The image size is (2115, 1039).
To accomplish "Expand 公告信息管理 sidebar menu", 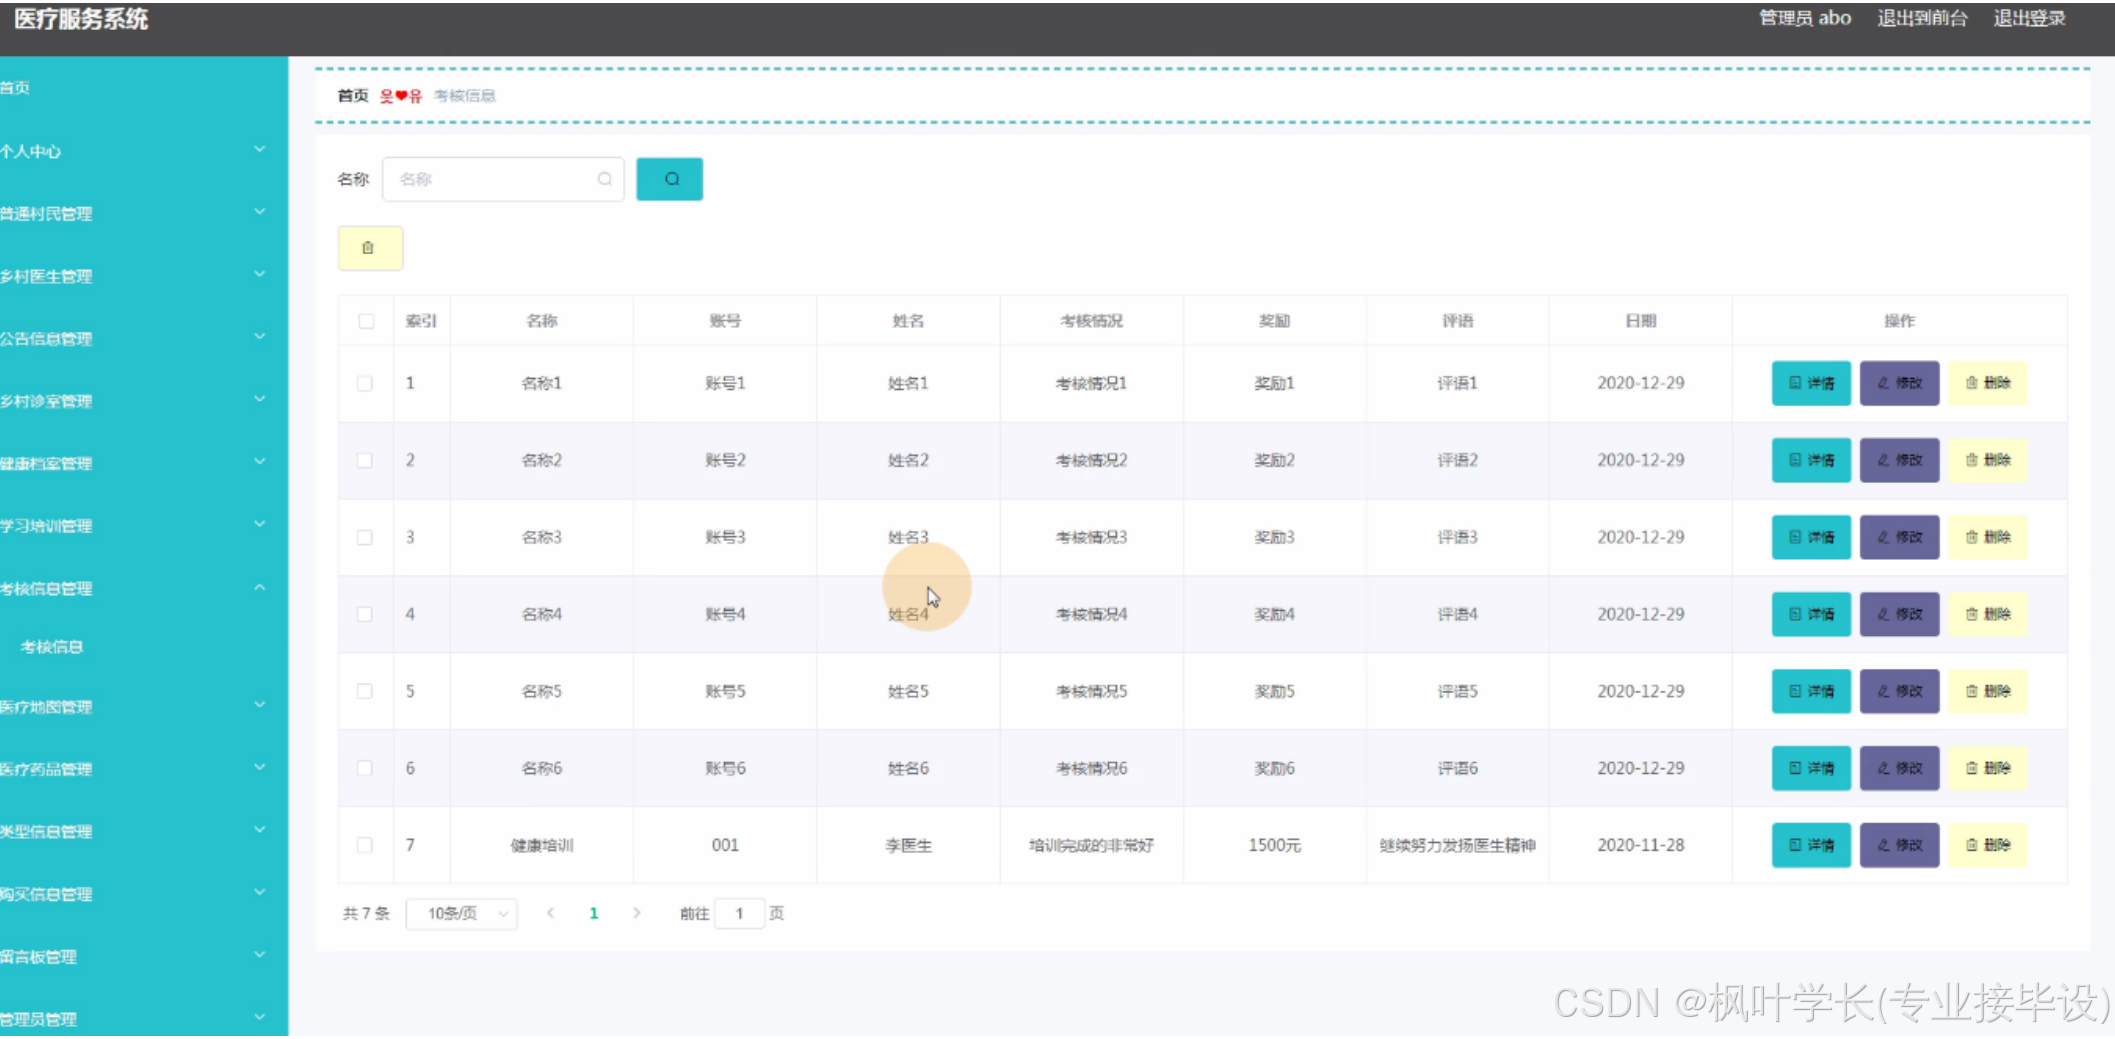I will [x=144, y=338].
